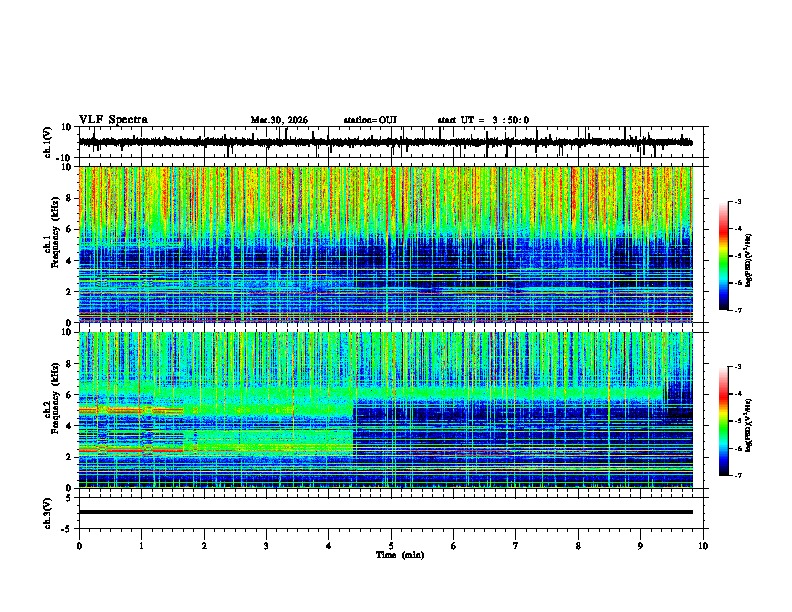Viewport: 792px width, 612px height.
Task: Click the ch.3(V) axis label
Action: tap(48, 513)
